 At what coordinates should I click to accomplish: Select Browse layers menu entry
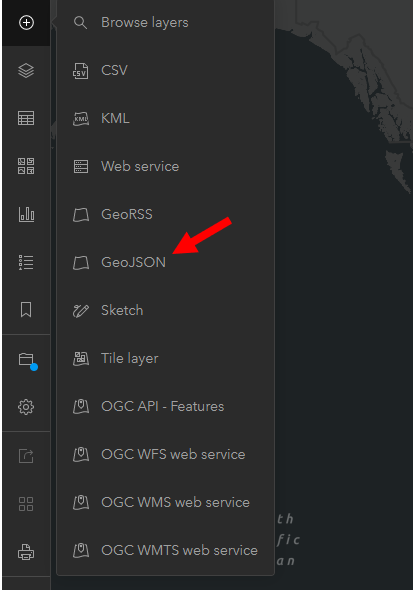pos(166,23)
